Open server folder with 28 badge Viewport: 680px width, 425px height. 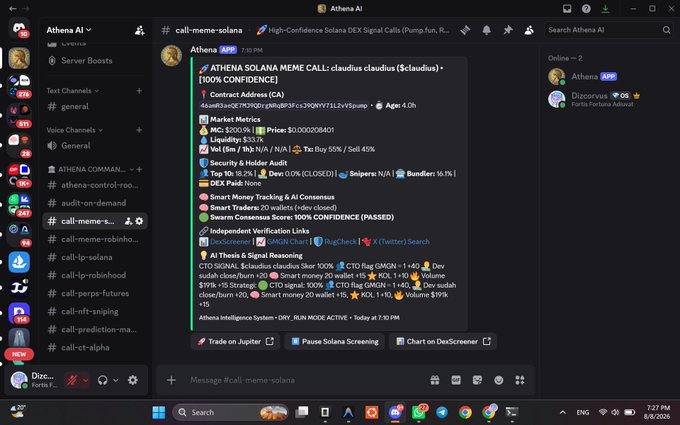pos(19,145)
